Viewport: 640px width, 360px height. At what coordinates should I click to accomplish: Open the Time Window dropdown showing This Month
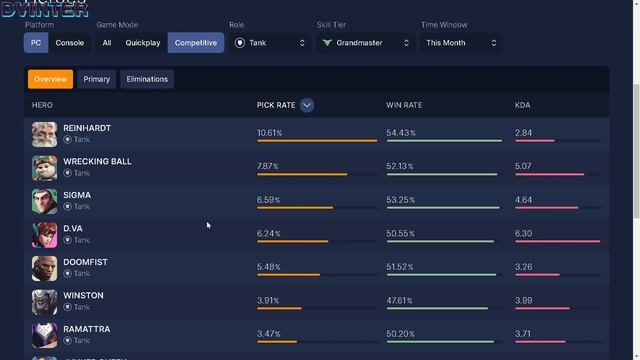461,42
